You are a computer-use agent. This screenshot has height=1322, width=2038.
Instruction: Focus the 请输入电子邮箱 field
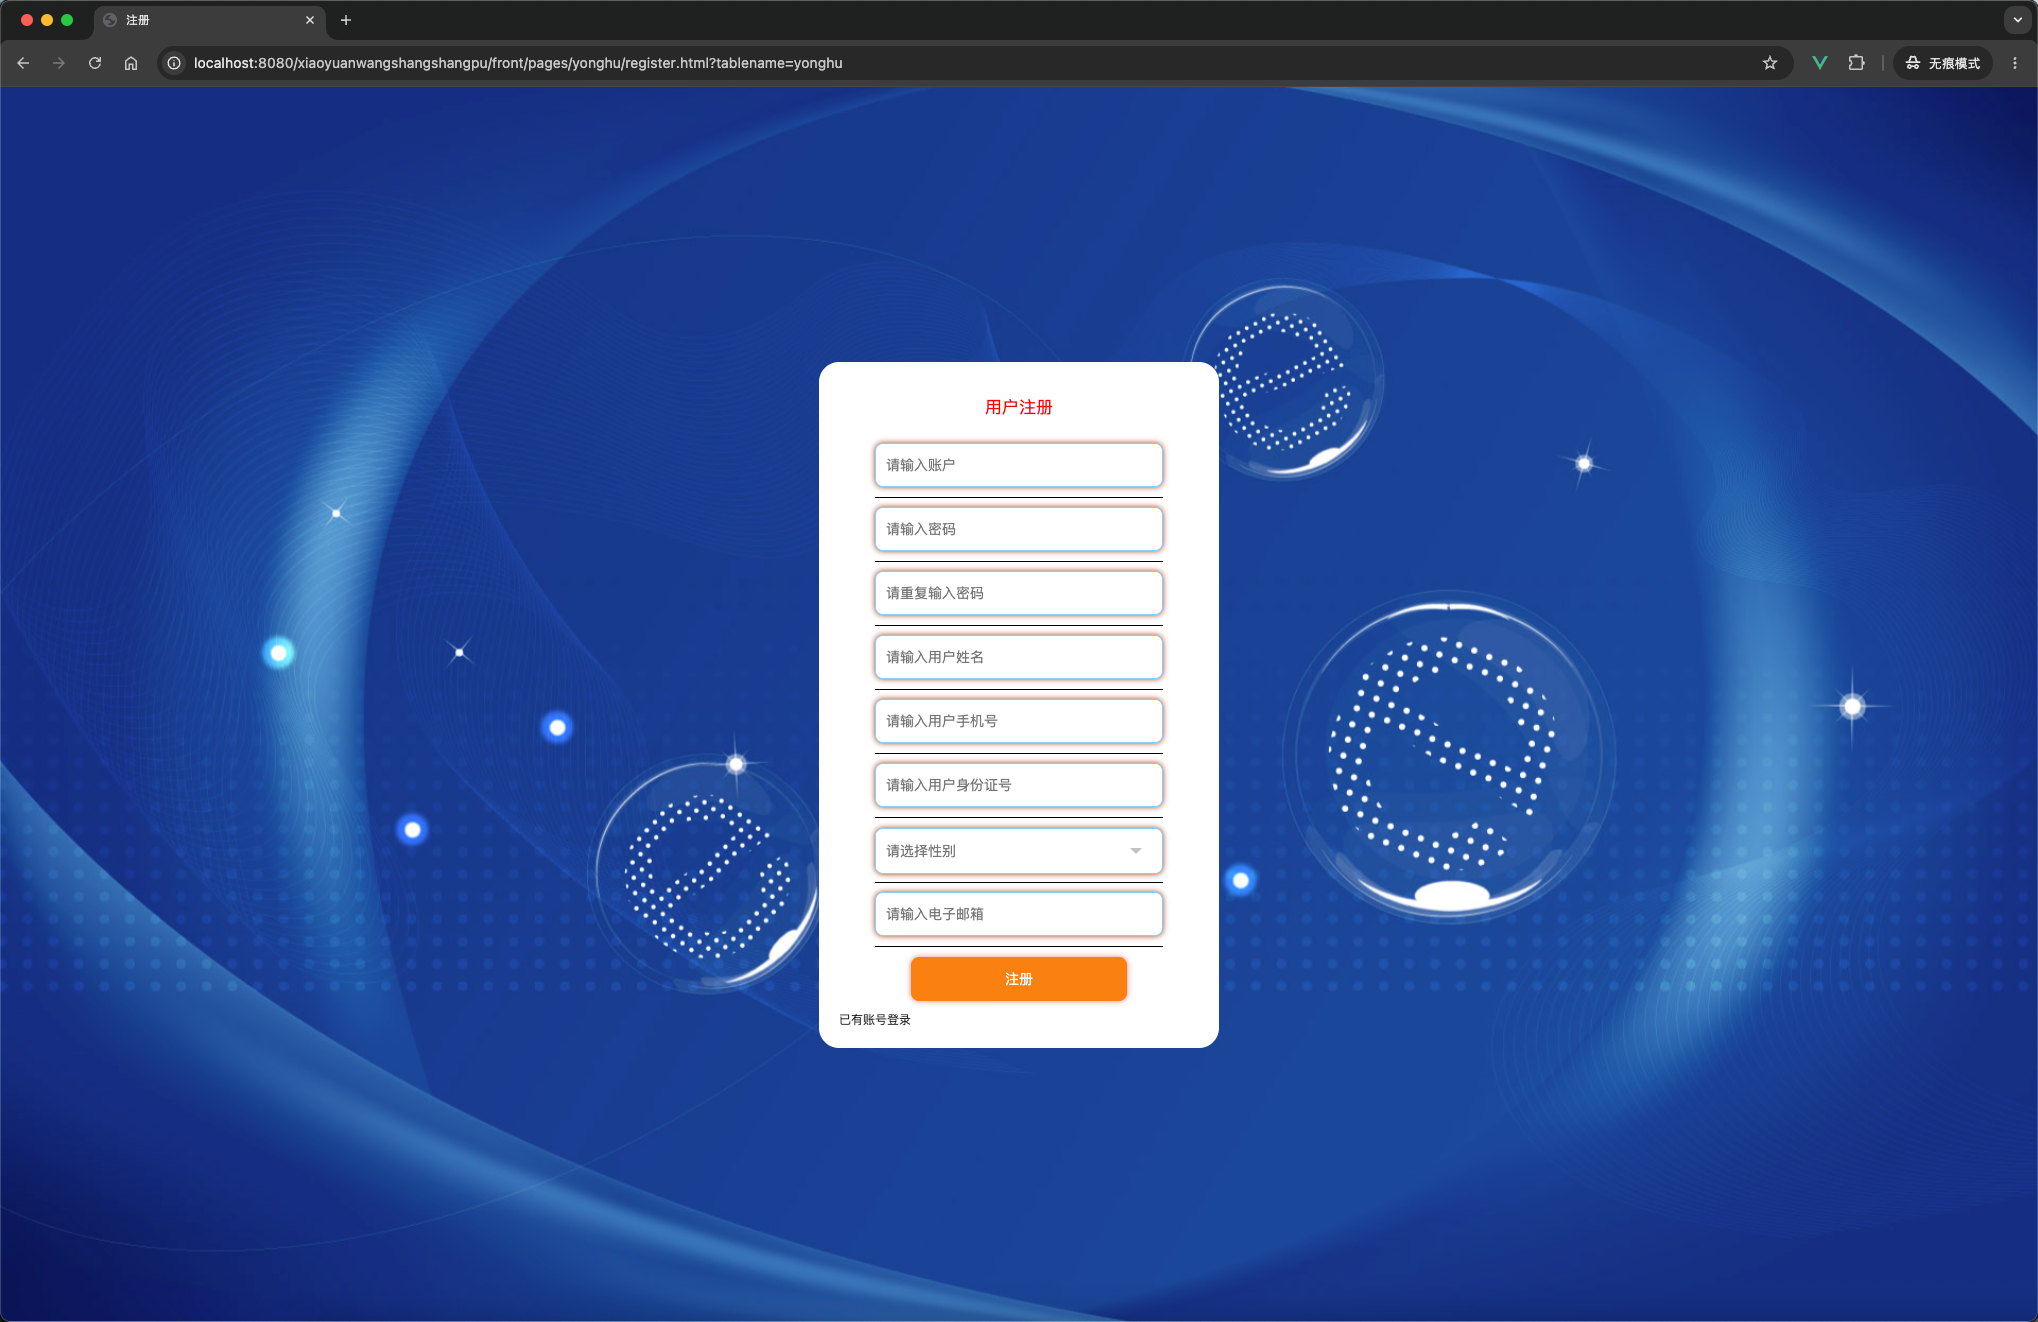(x=1019, y=914)
